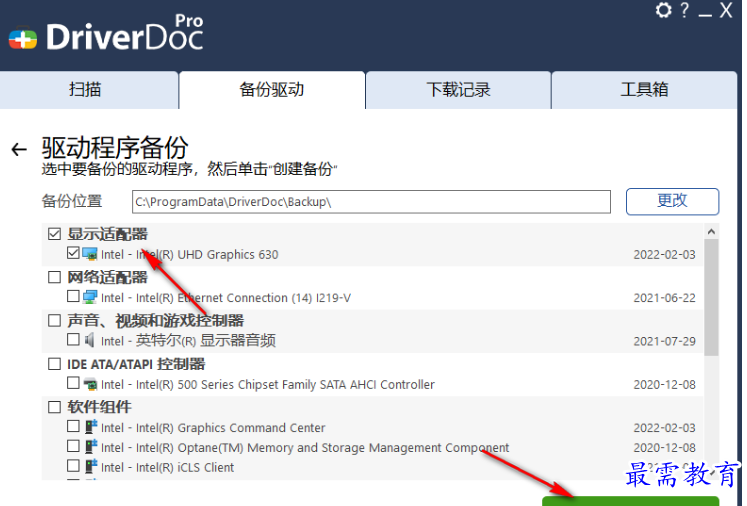The height and width of the screenshot is (506, 747).
Task: Check the 软件组件 category checkbox
Action: (54, 407)
